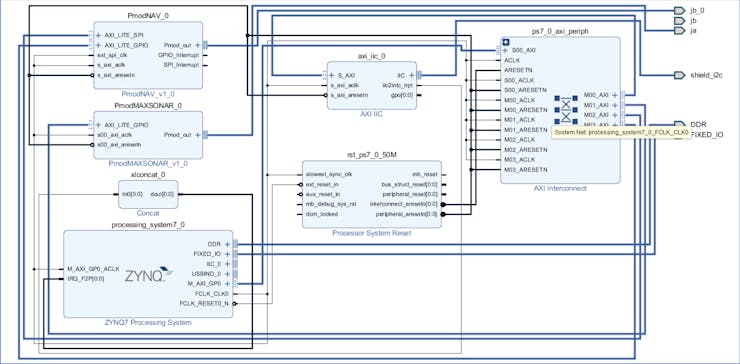Expand AXI_LITE_SPI interface on PmodNAV_0

(x=99, y=35)
